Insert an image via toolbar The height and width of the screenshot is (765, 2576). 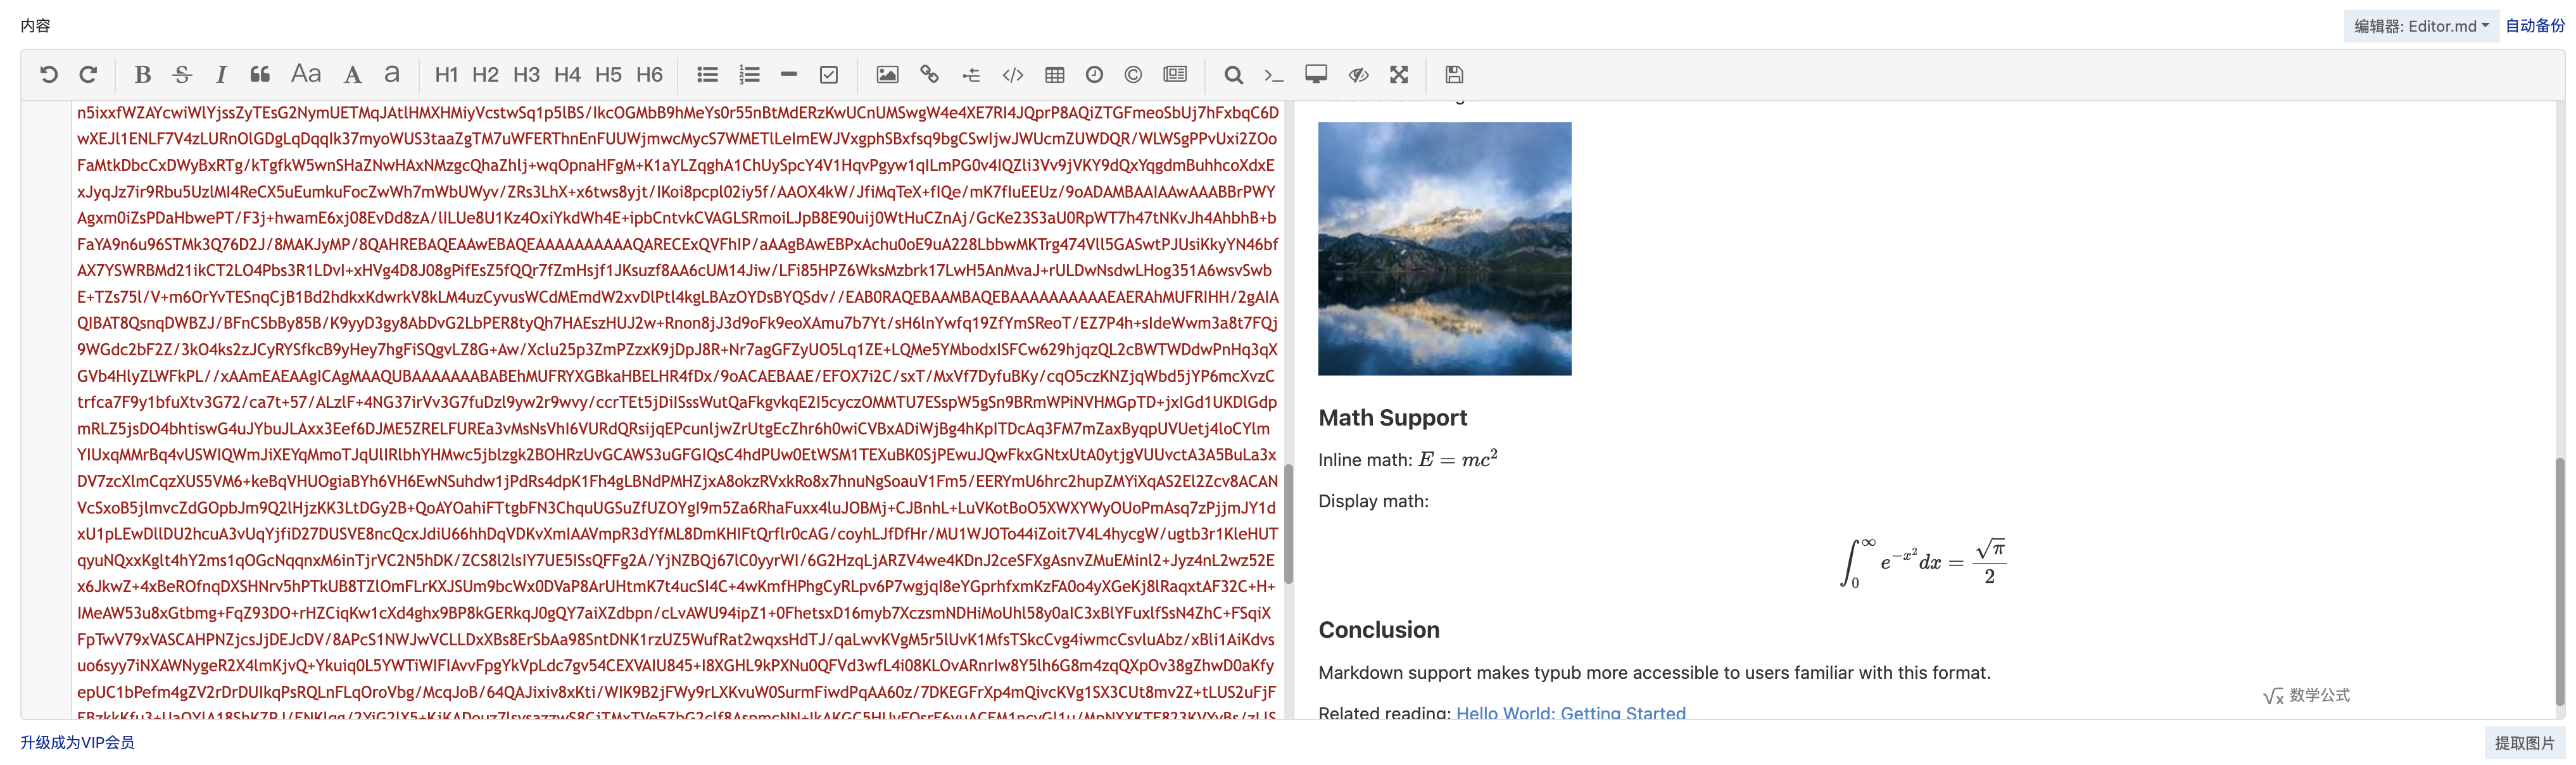pyautogui.click(x=887, y=75)
